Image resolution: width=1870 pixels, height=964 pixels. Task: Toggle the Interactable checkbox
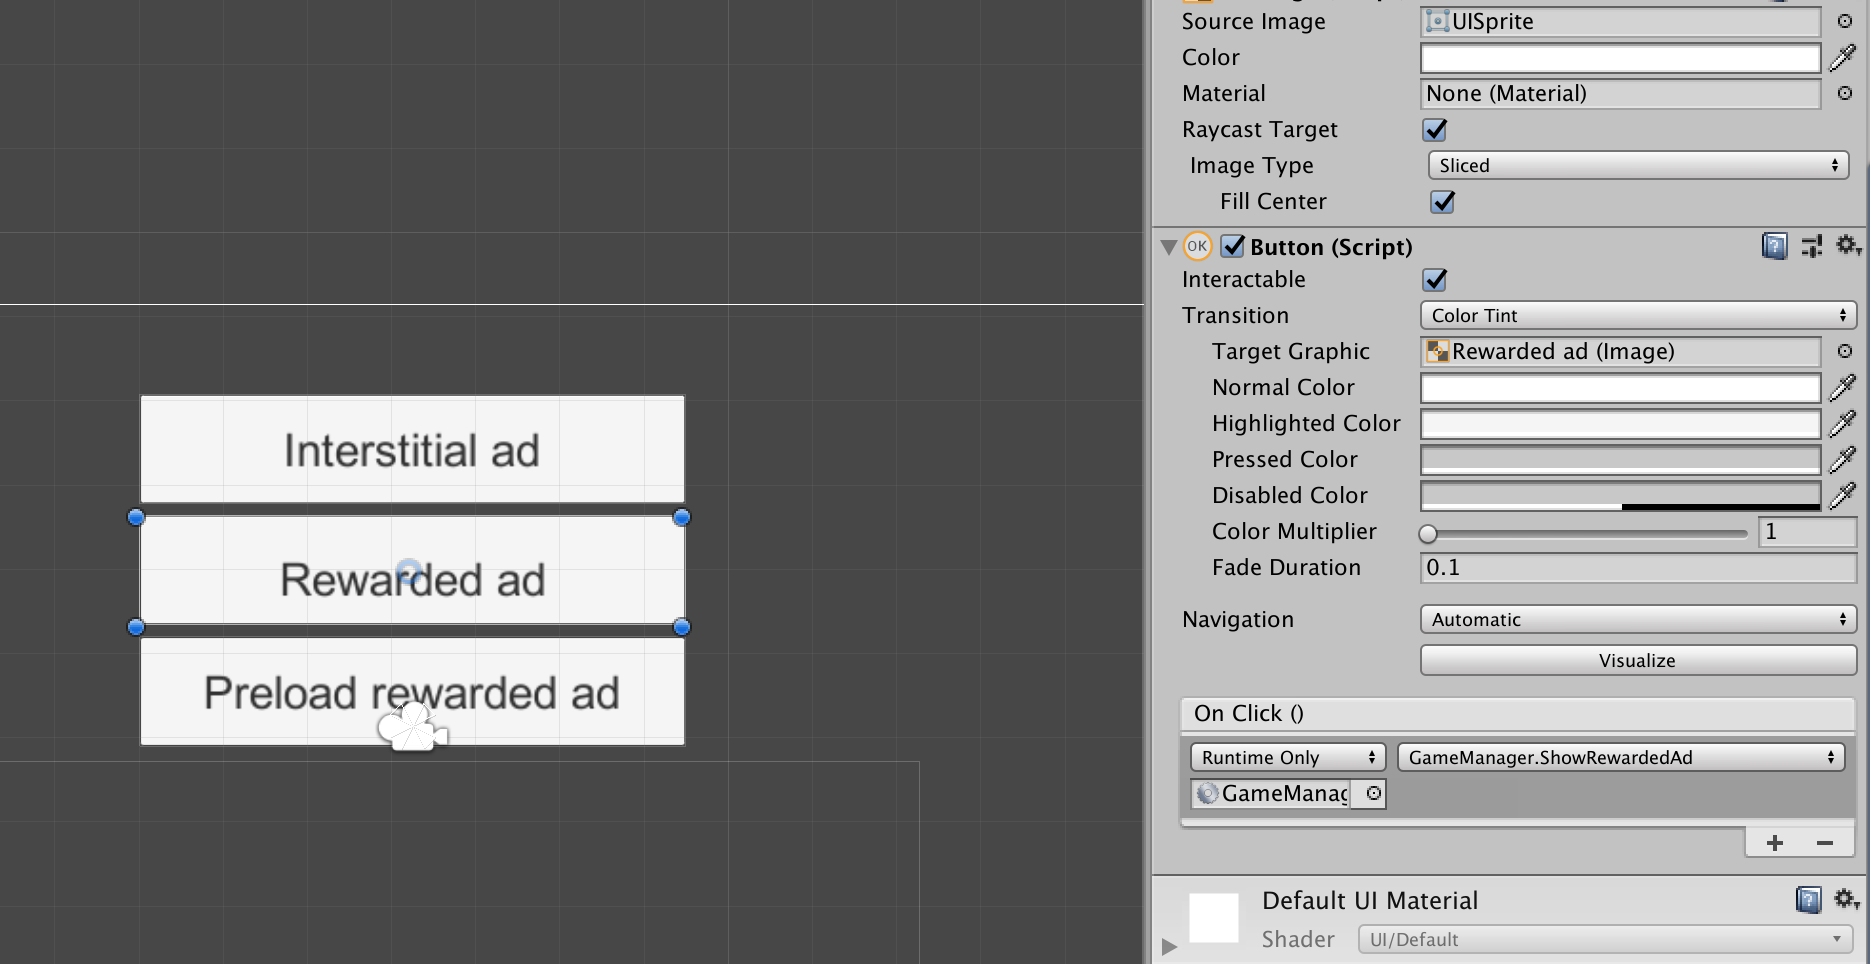1435,280
